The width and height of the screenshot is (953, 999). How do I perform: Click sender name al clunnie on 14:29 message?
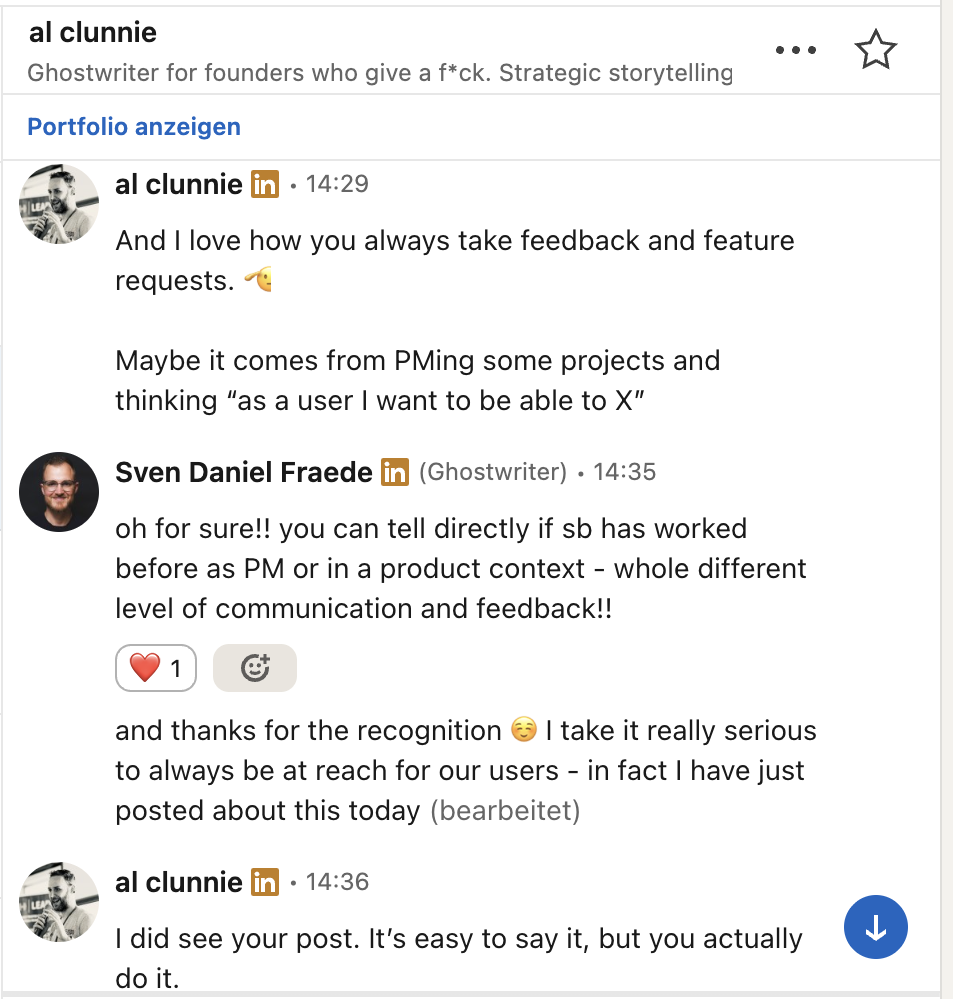point(179,185)
